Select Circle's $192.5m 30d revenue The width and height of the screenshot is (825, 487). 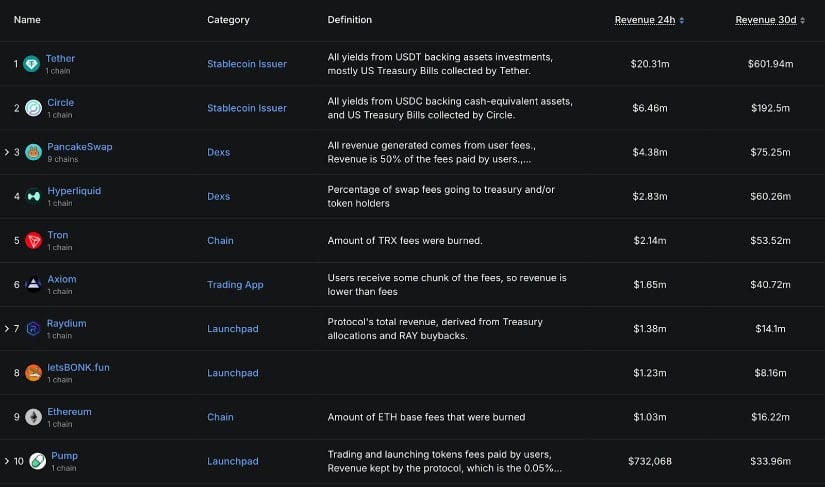tap(770, 108)
